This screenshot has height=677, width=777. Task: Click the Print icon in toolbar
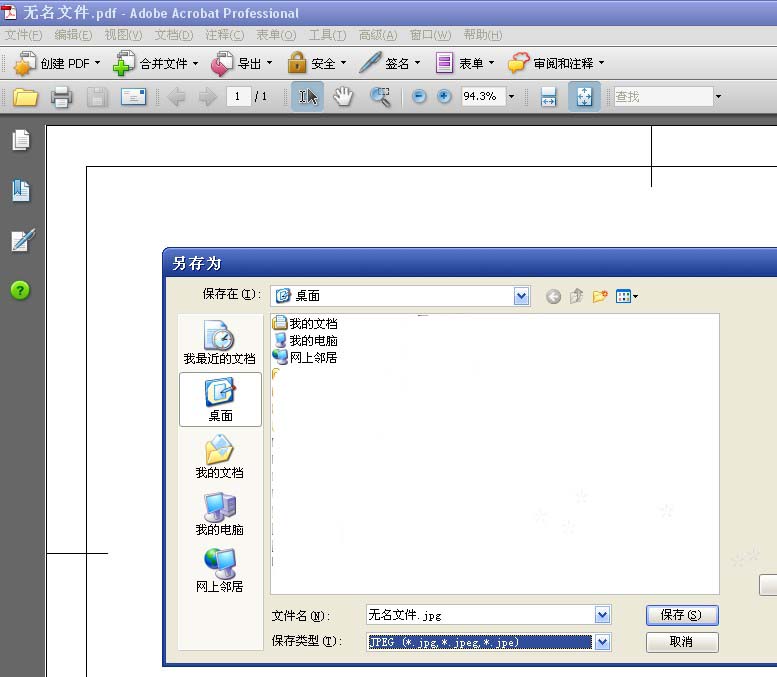point(61,97)
